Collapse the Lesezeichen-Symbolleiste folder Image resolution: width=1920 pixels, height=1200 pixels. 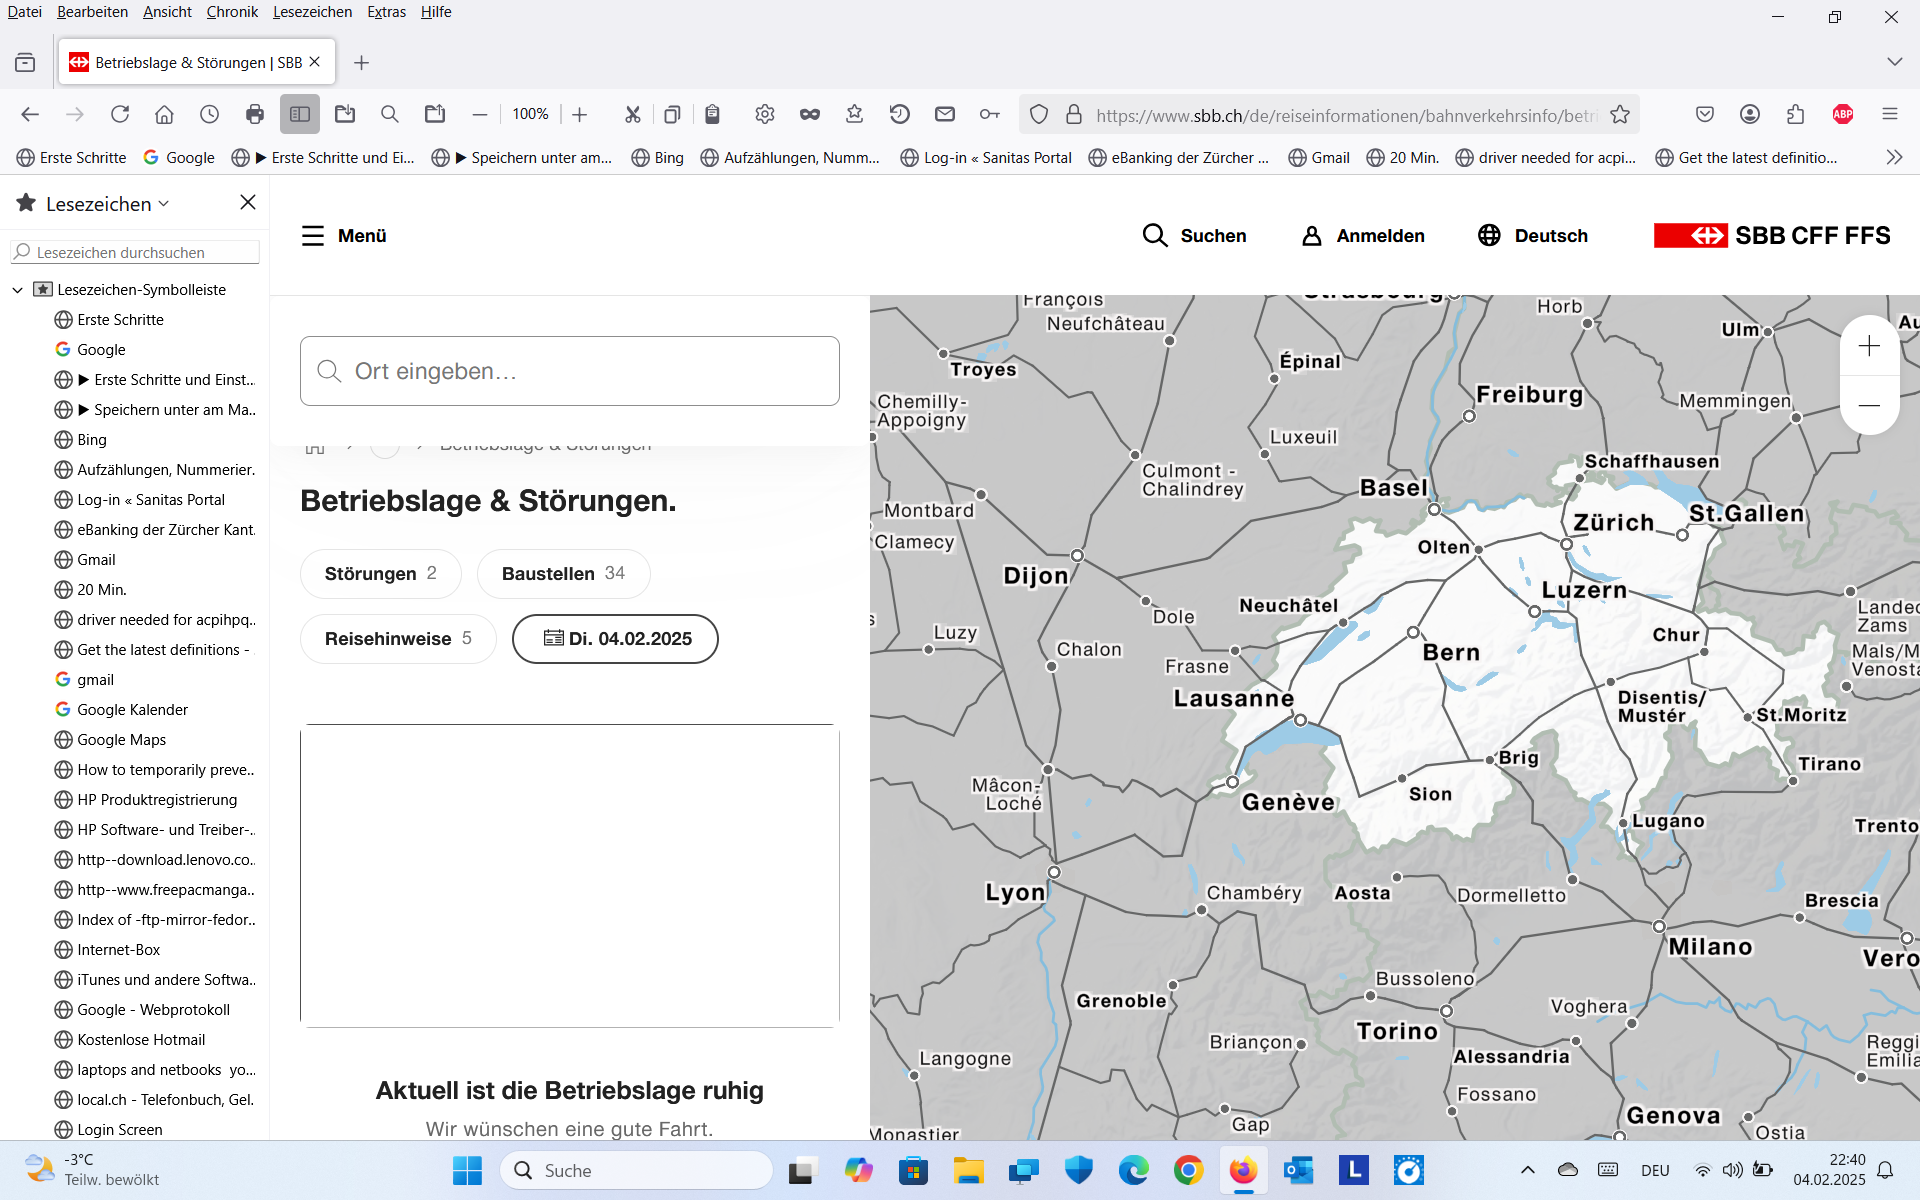17,290
